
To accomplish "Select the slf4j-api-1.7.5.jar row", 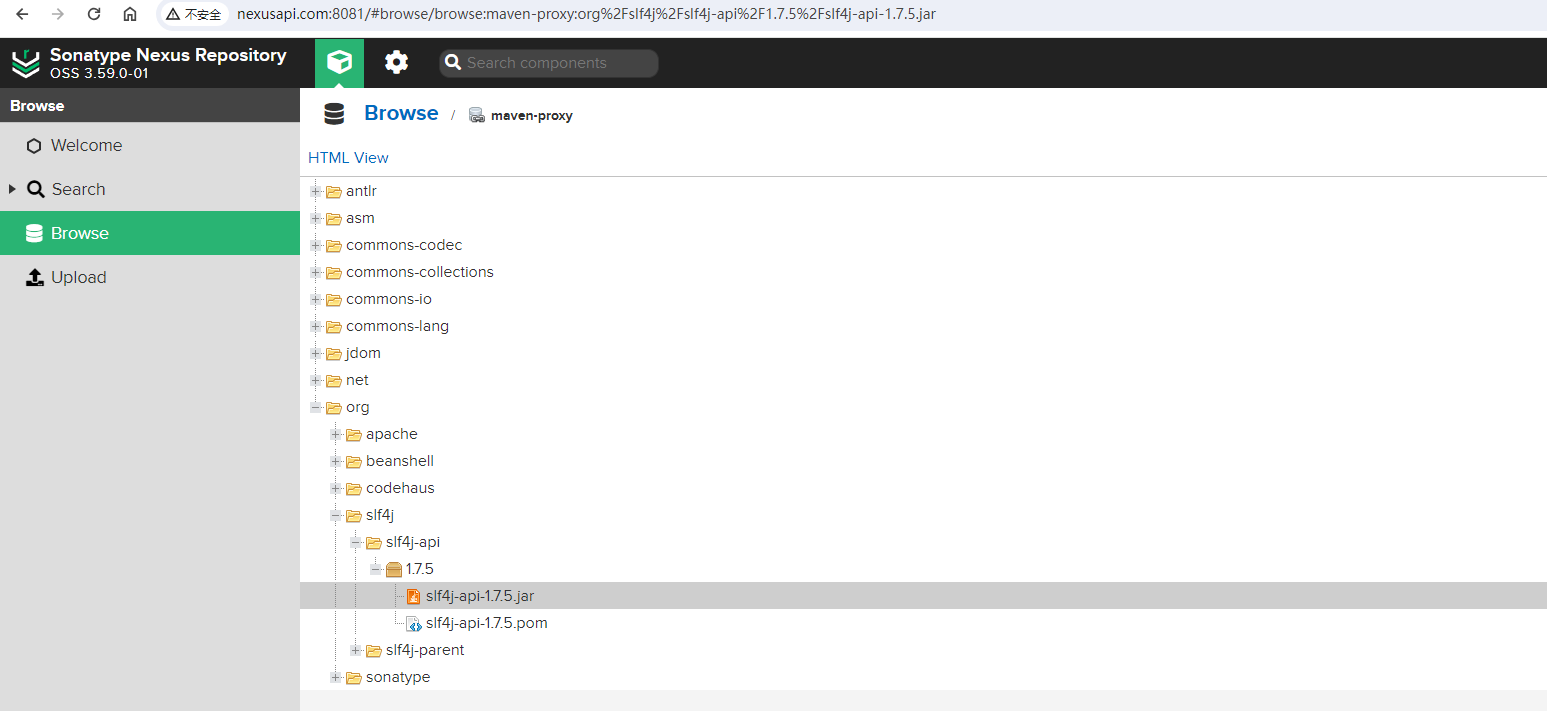I will coord(923,596).
